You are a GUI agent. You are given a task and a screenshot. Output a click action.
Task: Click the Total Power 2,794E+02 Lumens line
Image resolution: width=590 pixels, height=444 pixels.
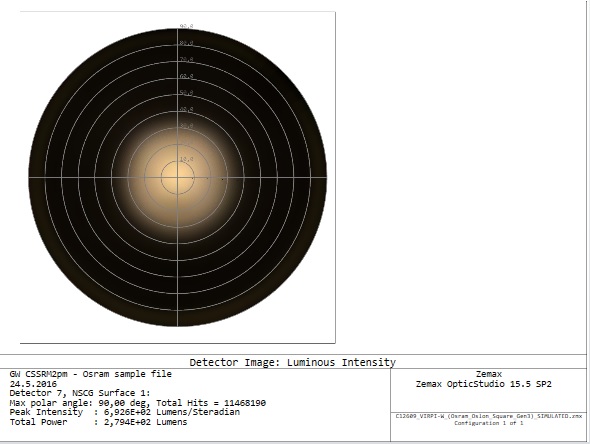[98, 422]
